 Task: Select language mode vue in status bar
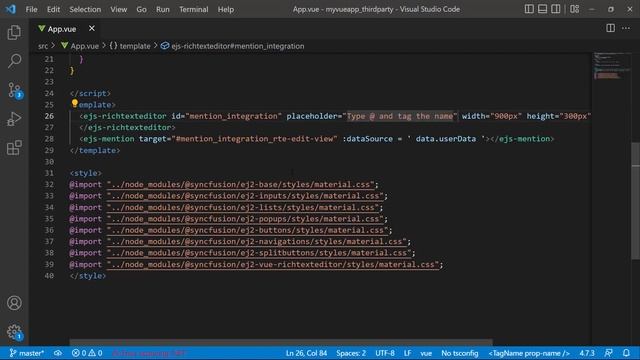(426, 353)
